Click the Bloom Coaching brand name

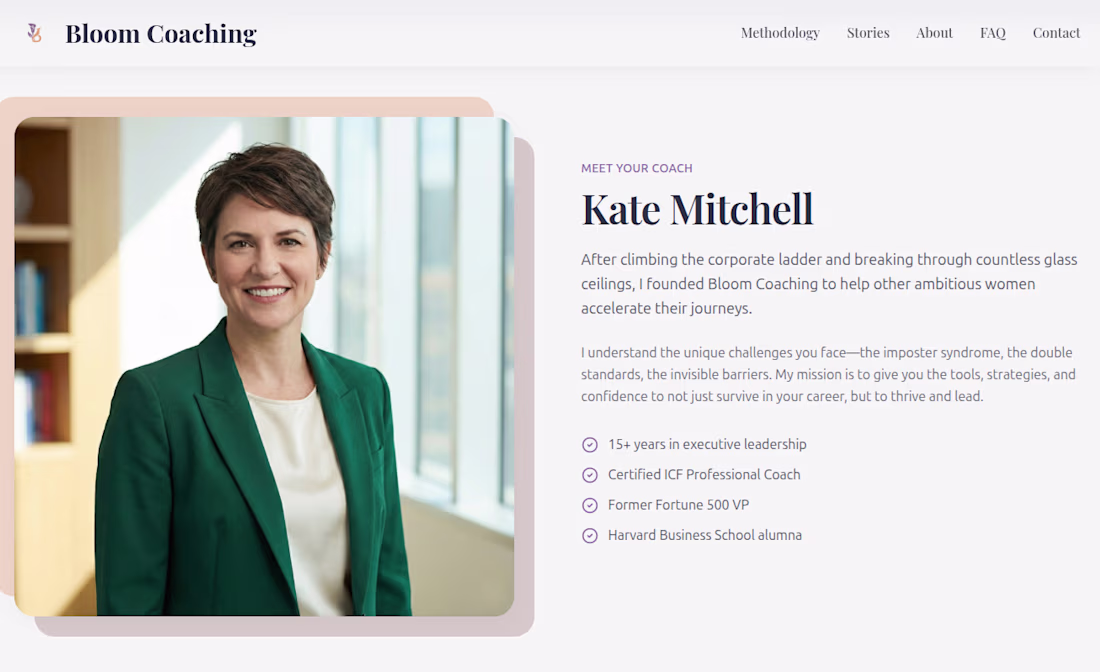pyautogui.click(x=161, y=34)
